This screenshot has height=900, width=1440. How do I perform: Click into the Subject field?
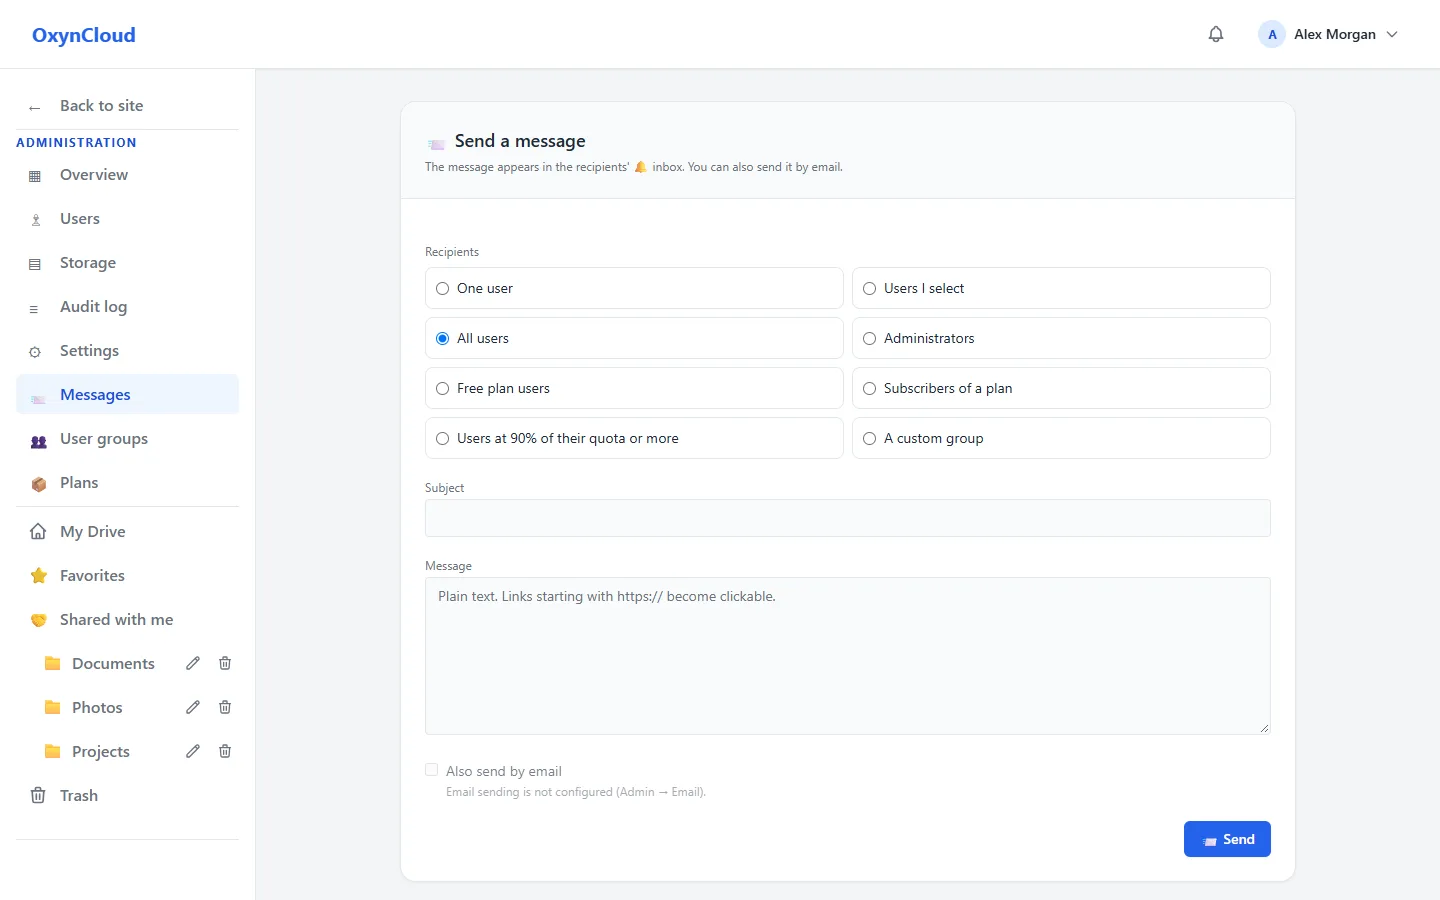[x=848, y=518]
